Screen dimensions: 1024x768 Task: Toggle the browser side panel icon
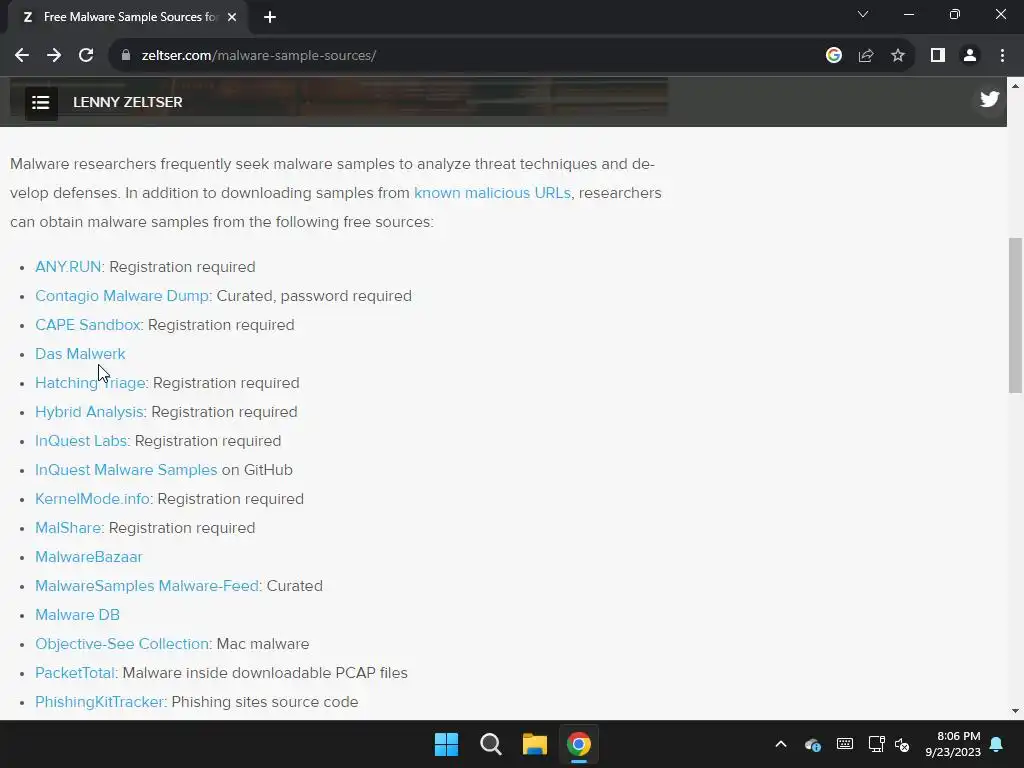click(x=938, y=56)
